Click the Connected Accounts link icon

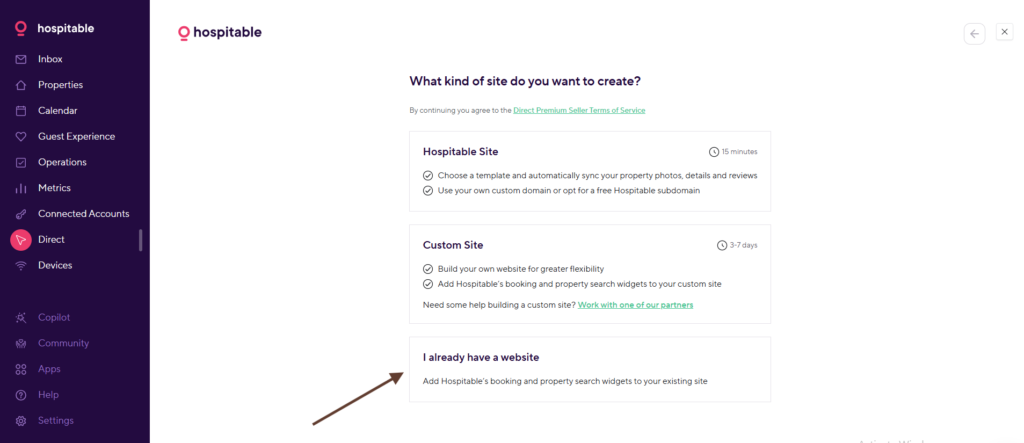coord(21,214)
